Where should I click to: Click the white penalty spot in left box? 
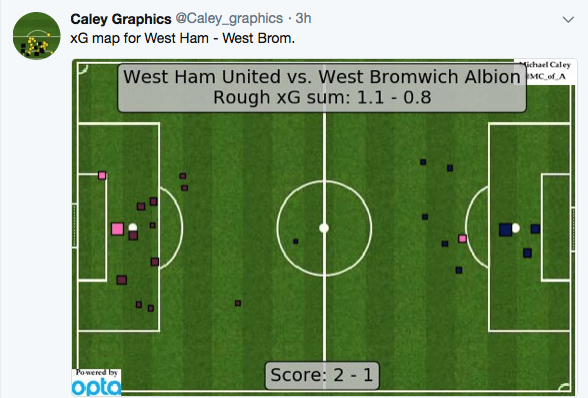coord(133,227)
